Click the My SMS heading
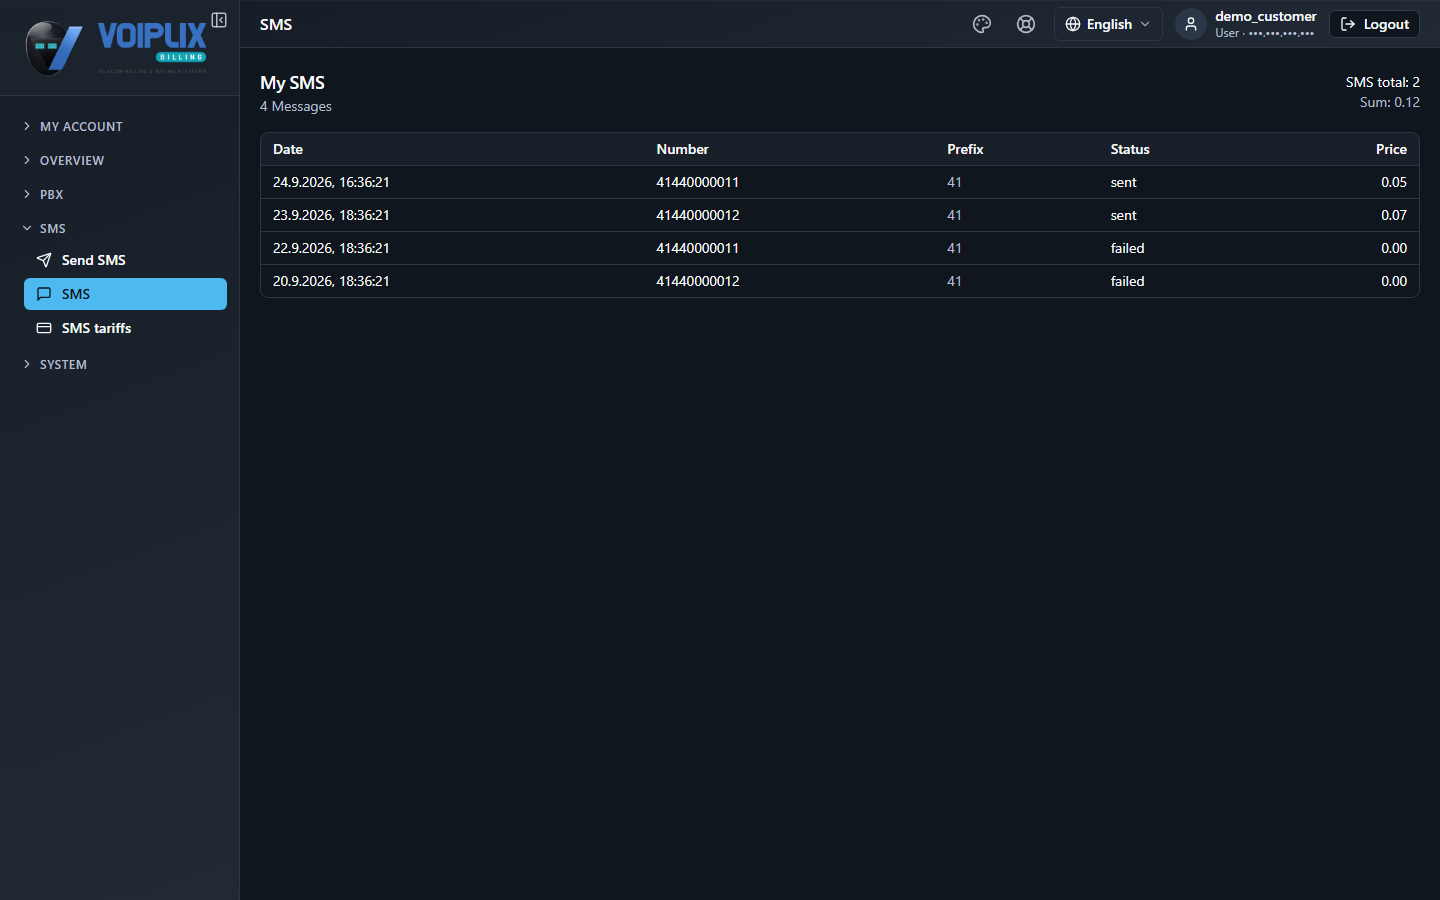 click(292, 83)
